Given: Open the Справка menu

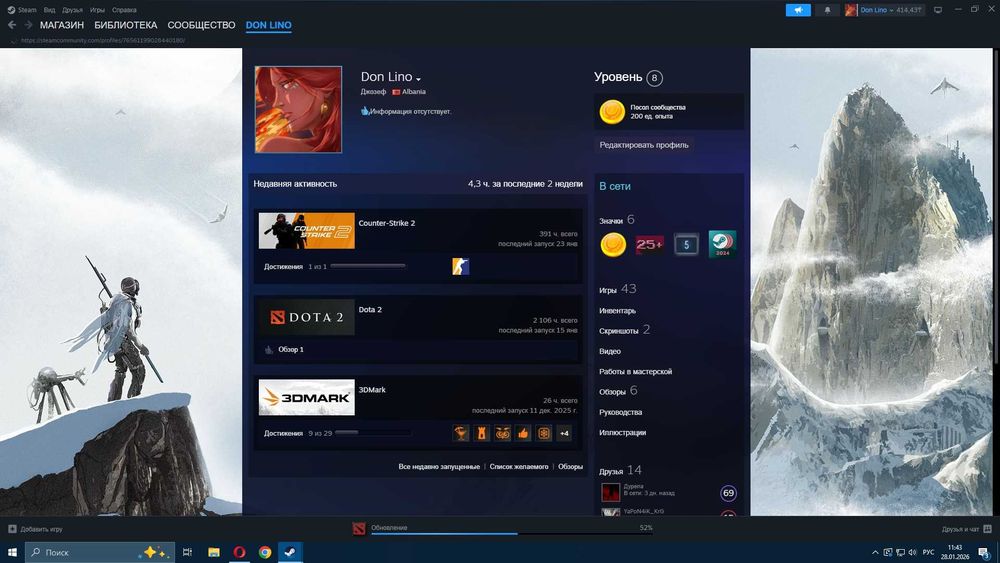Looking at the screenshot, I should (x=124, y=10).
